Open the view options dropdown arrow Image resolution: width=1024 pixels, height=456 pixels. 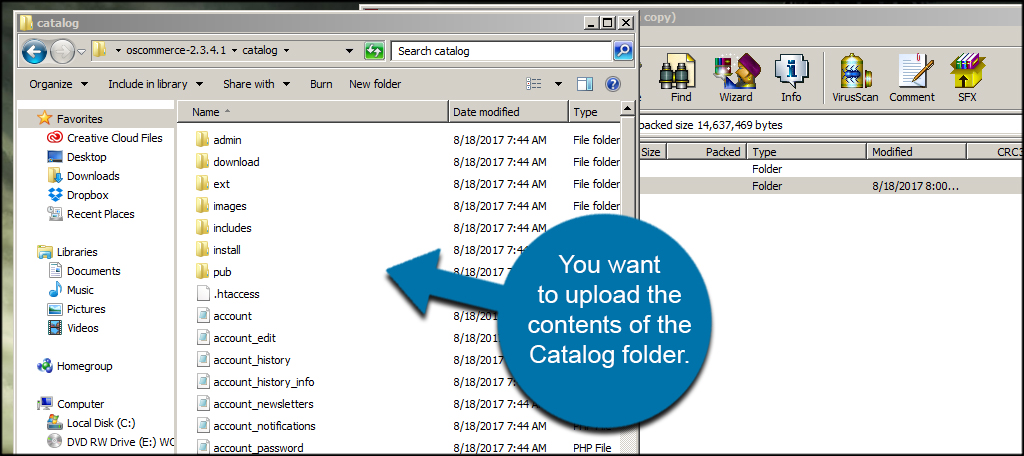(x=558, y=84)
